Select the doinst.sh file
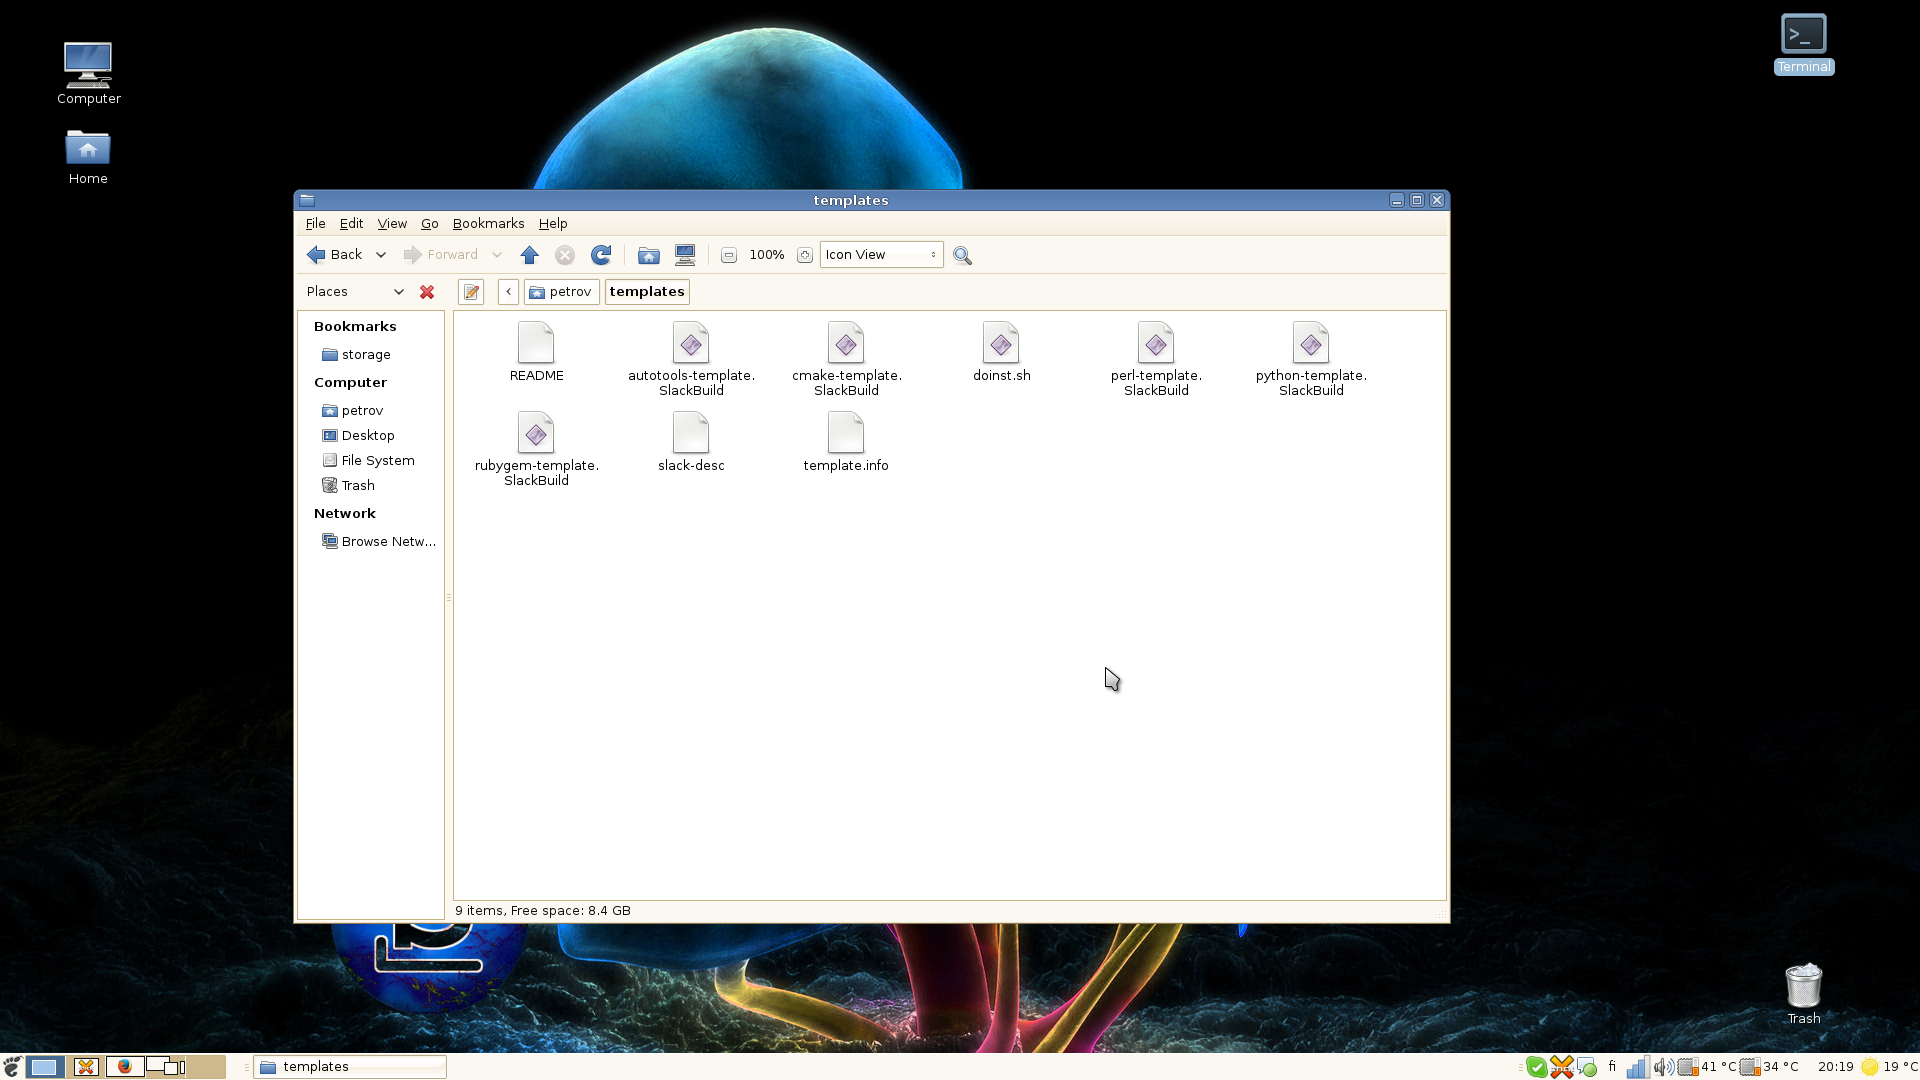Viewport: 1920px width, 1080px height. tap(1001, 352)
